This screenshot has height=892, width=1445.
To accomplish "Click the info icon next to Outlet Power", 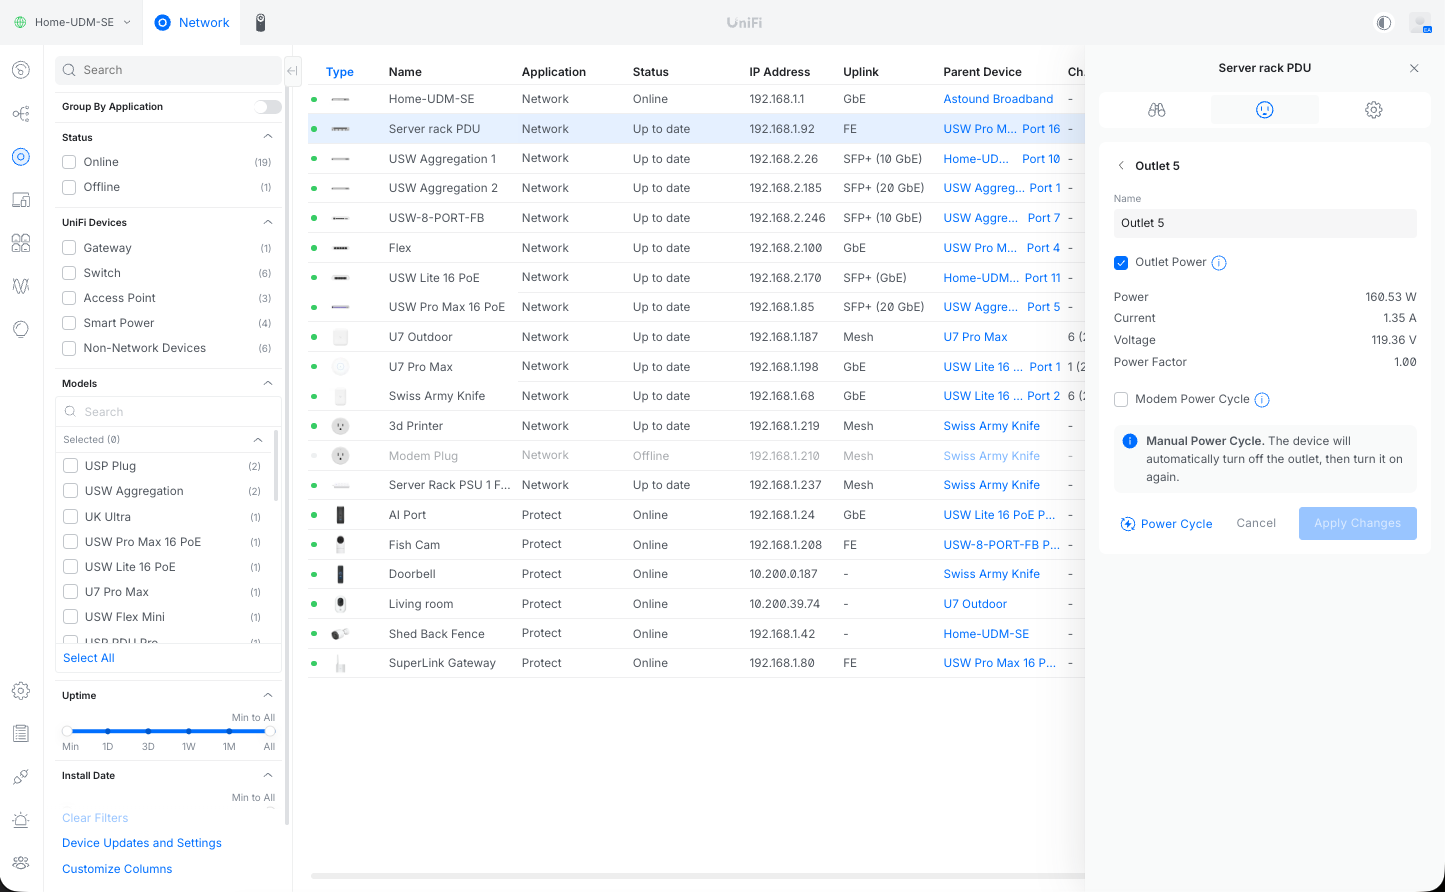I will pyautogui.click(x=1219, y=263).
